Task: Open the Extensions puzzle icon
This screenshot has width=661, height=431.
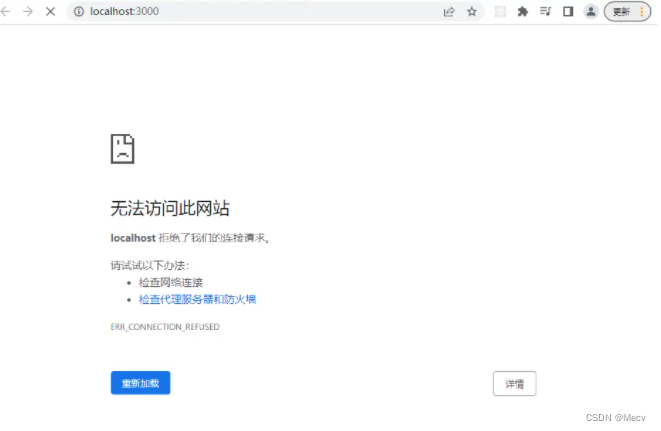Action: [523, 11]
